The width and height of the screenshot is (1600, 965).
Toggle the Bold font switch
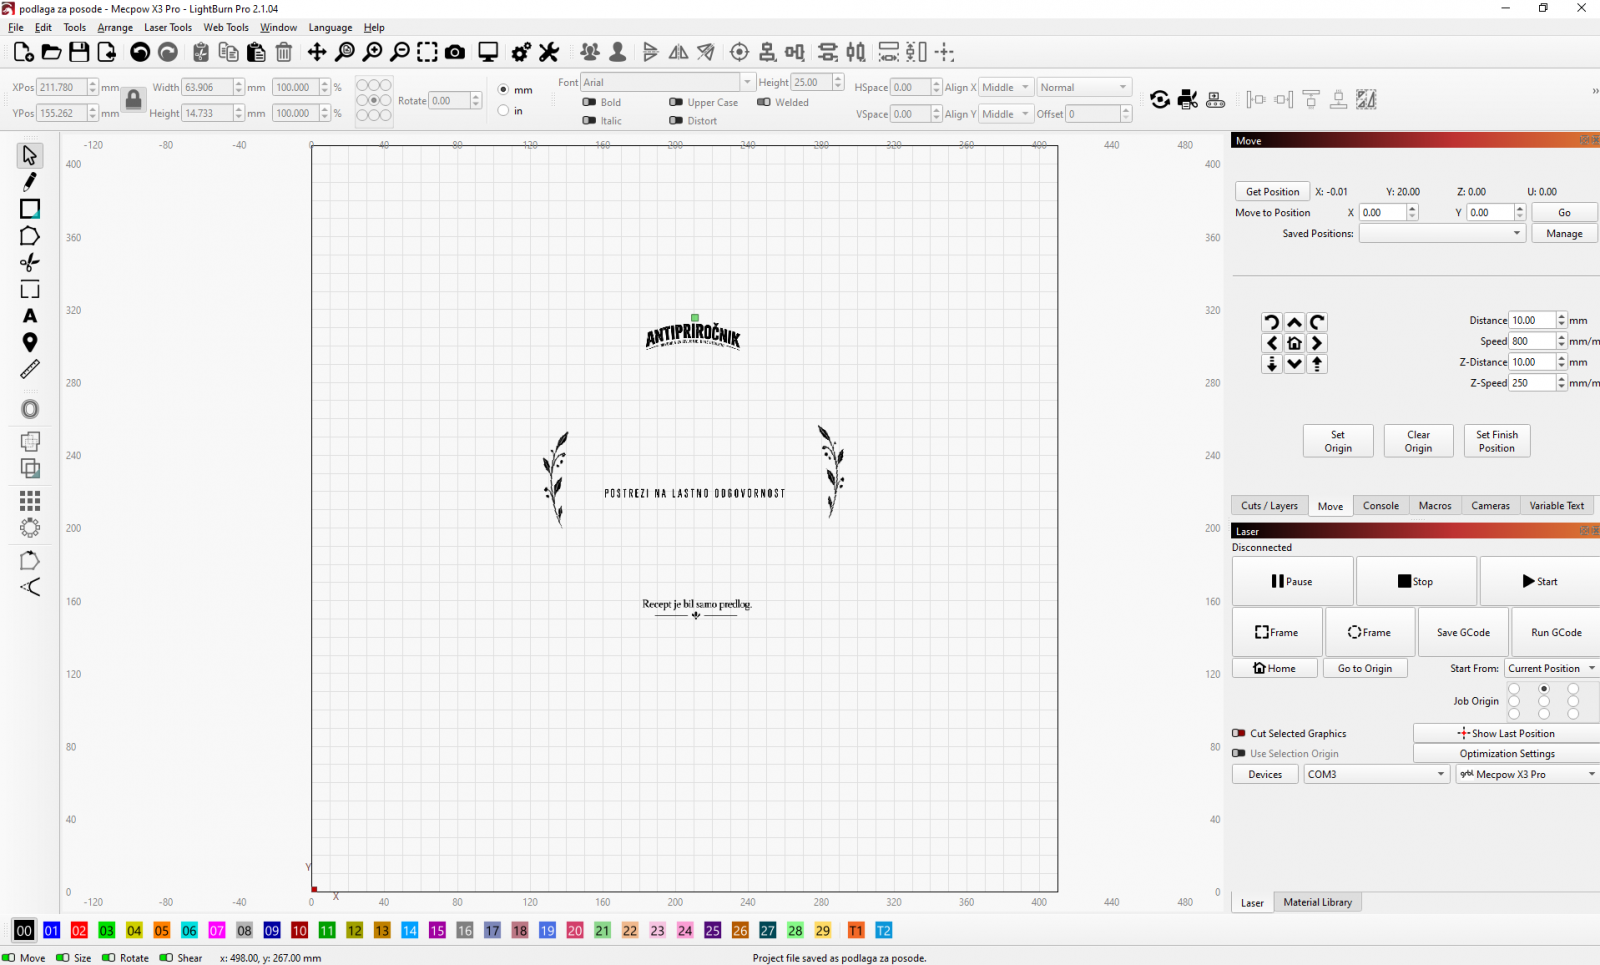click(590, 102)
